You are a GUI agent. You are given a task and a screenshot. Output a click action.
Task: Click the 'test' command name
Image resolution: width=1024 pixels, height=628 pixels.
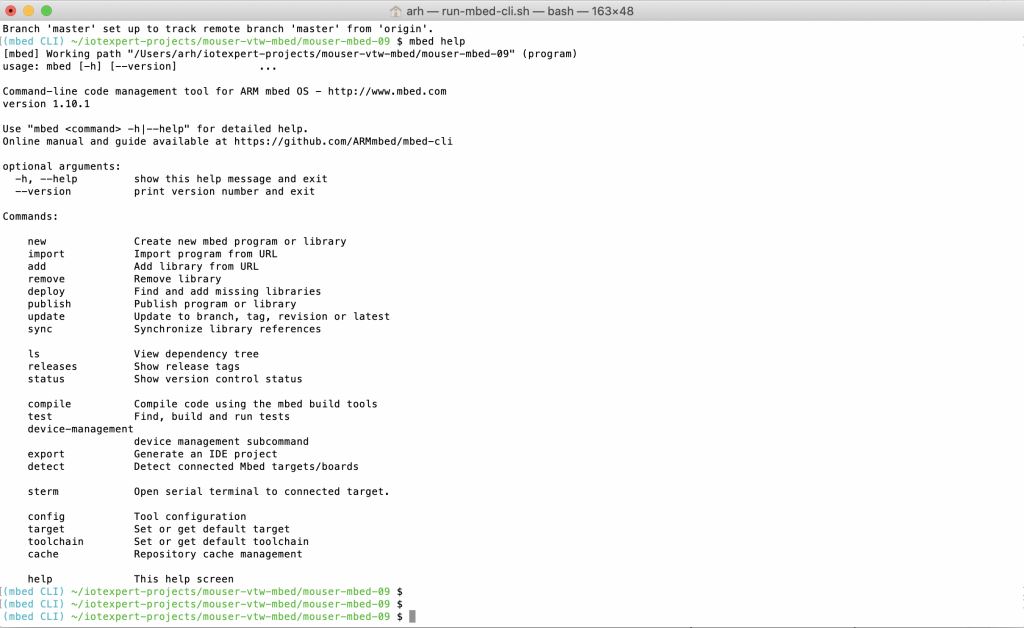tap(40, 416)
